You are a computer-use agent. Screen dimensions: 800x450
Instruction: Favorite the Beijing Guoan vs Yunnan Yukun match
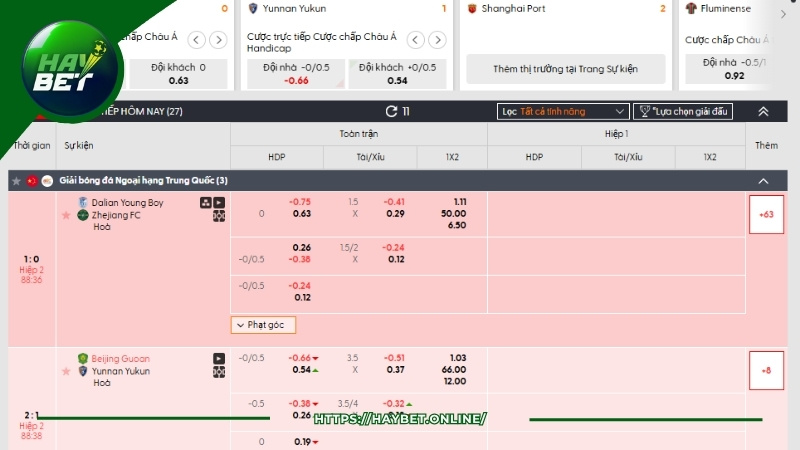tap(66, 371)
